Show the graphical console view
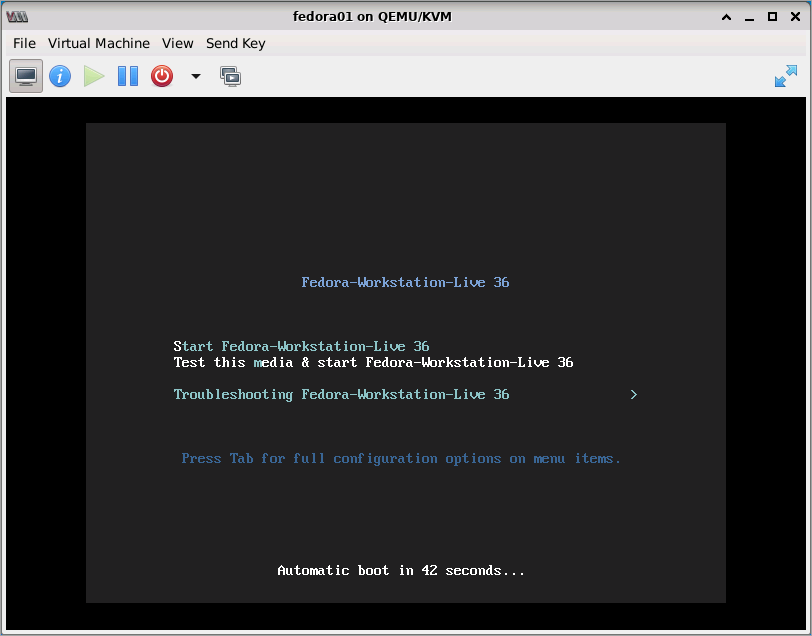This screenshot has height=636, width=812. click(x=26, y=77)
